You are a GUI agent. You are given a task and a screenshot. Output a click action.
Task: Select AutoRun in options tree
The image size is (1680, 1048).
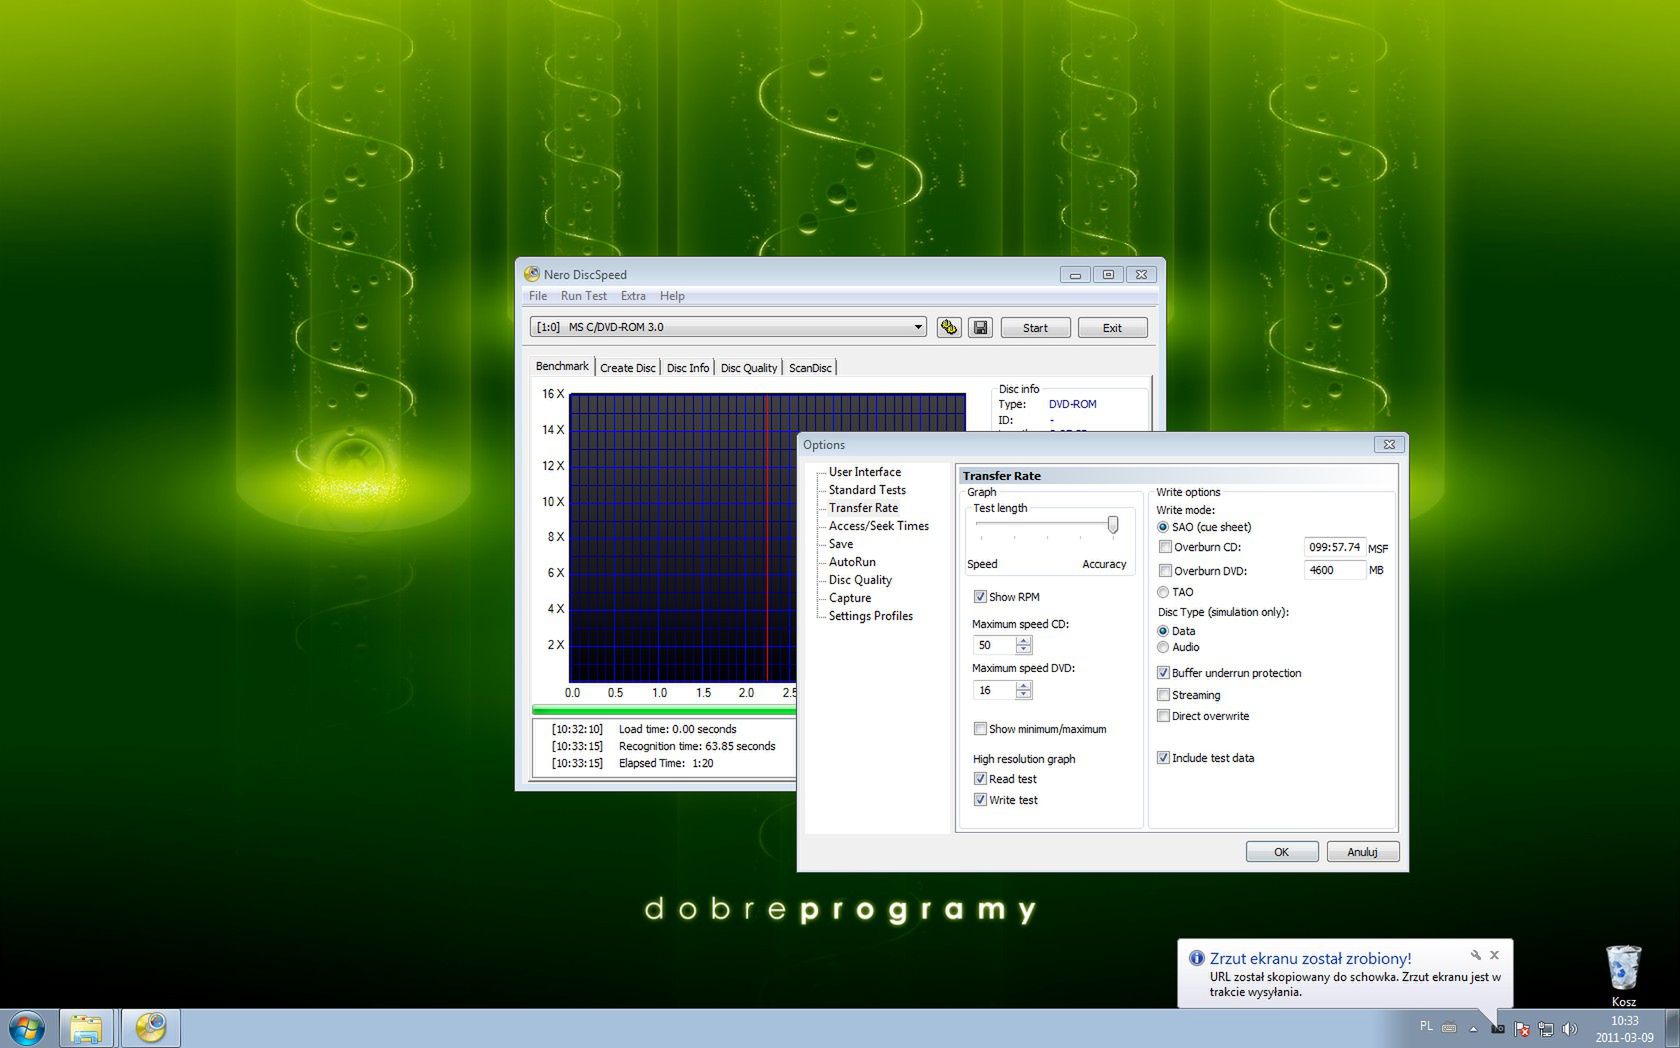click(852, 562)
